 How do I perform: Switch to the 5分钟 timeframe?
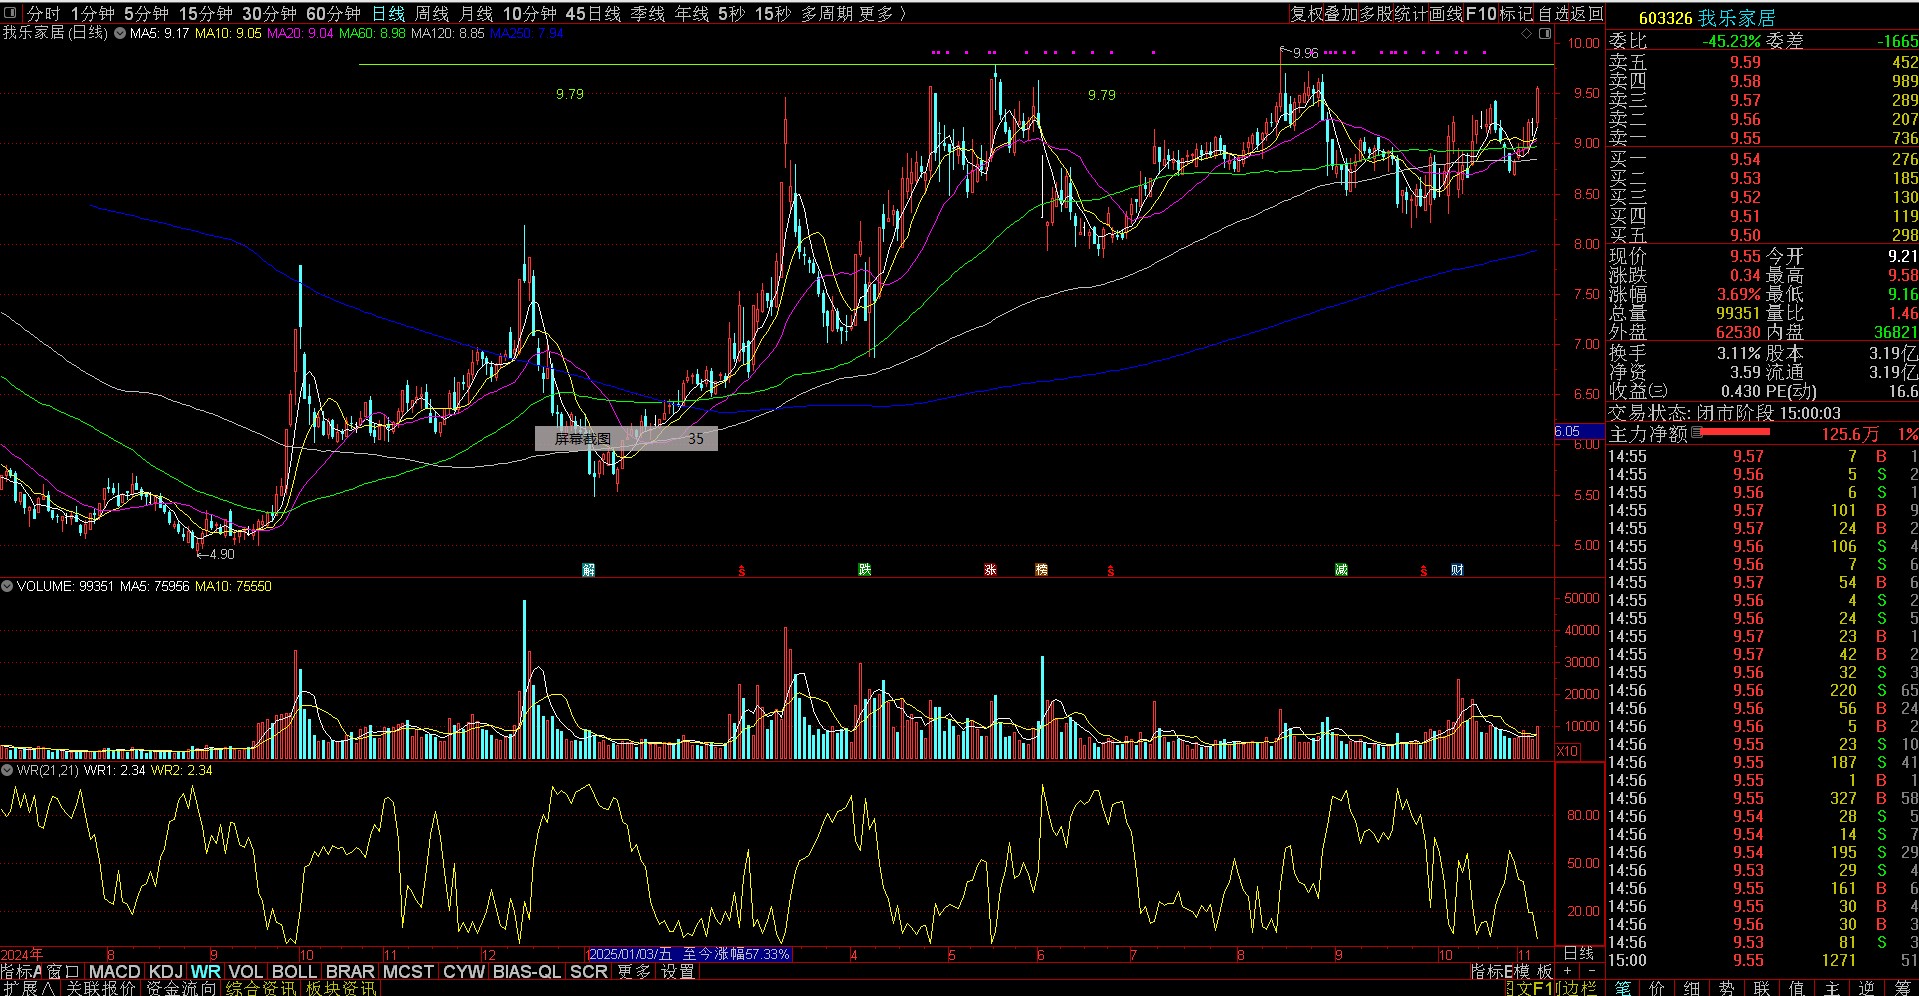click(147, 14)
